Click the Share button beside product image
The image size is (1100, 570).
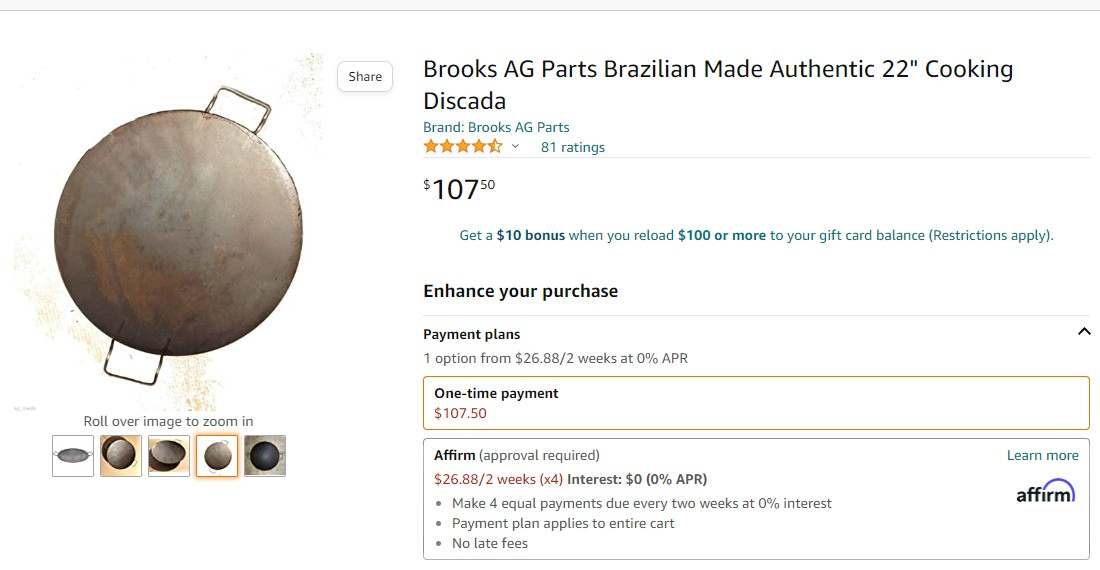pos(365,77)
